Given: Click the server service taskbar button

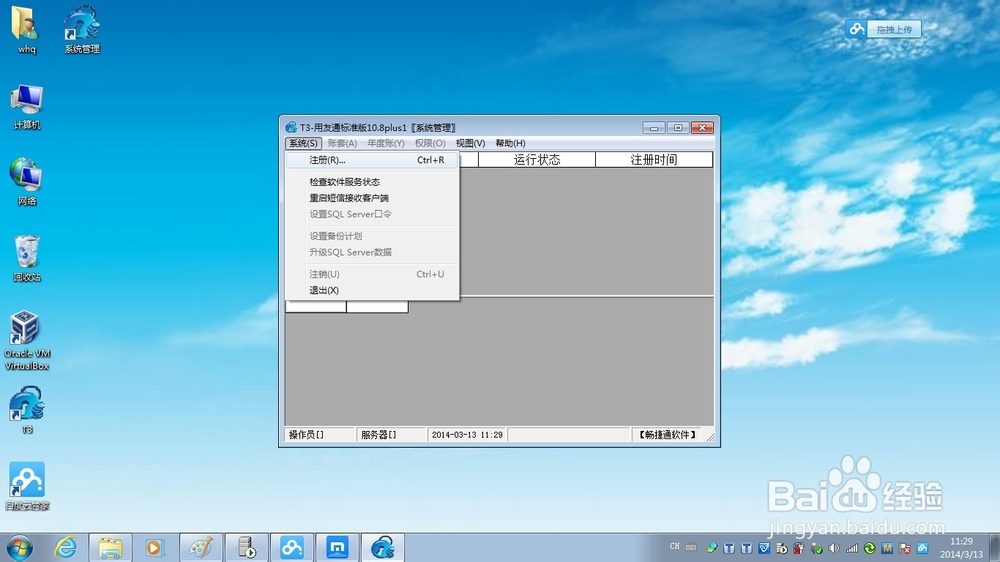Looking at the screenshot, I should [246, 547].
